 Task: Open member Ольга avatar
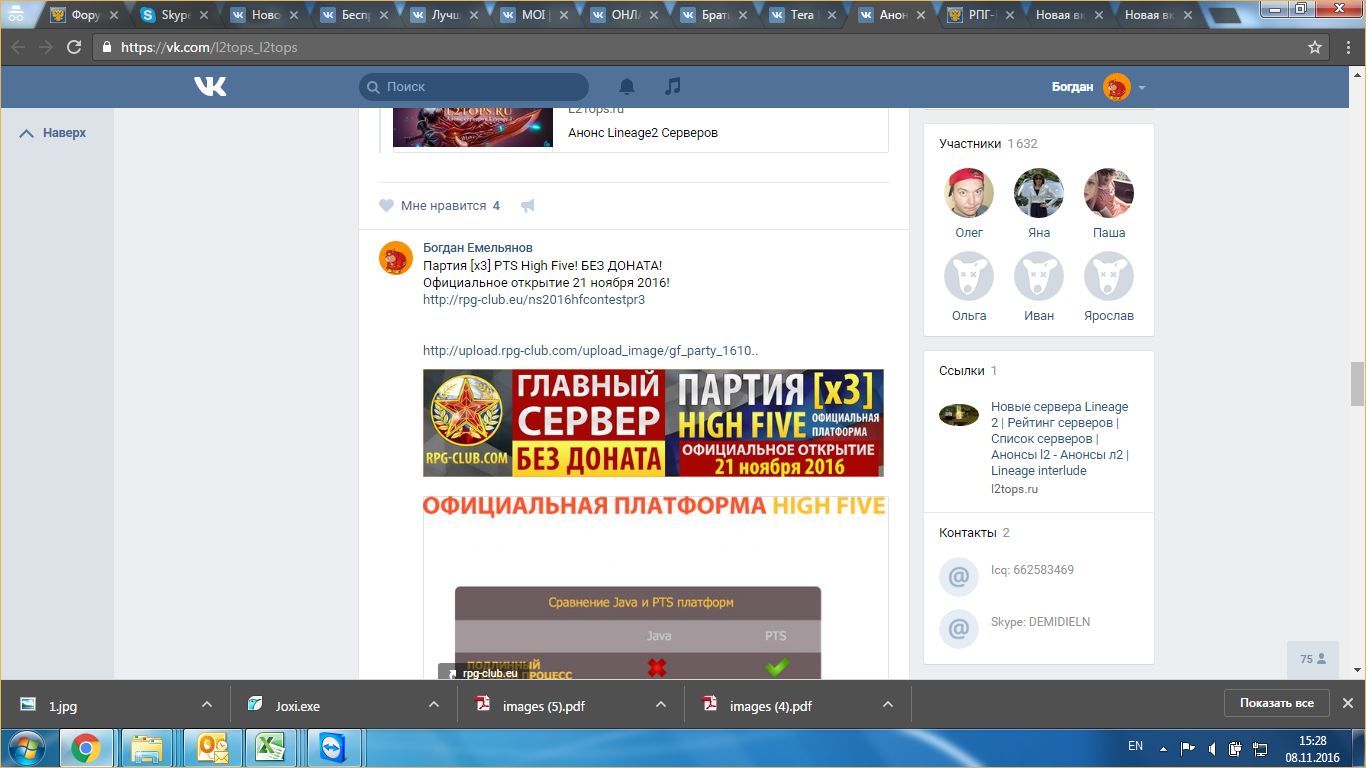pos(969,276)
